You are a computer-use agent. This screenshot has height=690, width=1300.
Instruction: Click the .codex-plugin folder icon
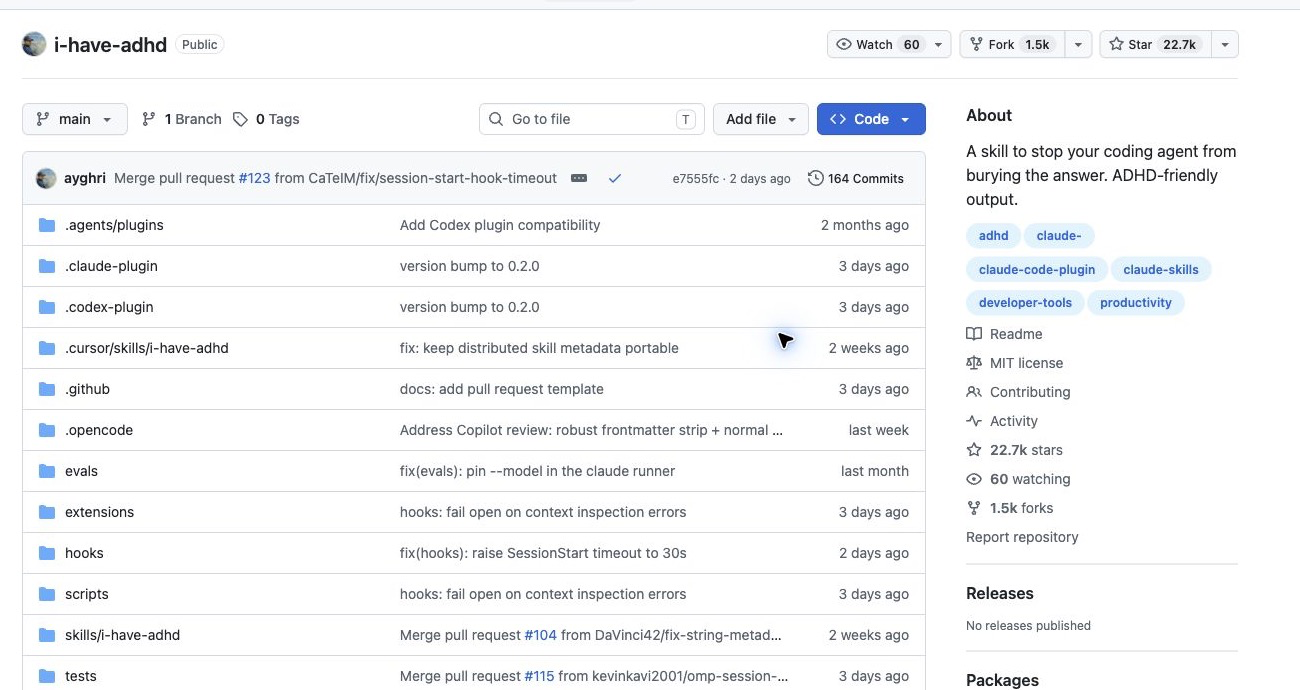pyautogui.click(x=47, y=307)
